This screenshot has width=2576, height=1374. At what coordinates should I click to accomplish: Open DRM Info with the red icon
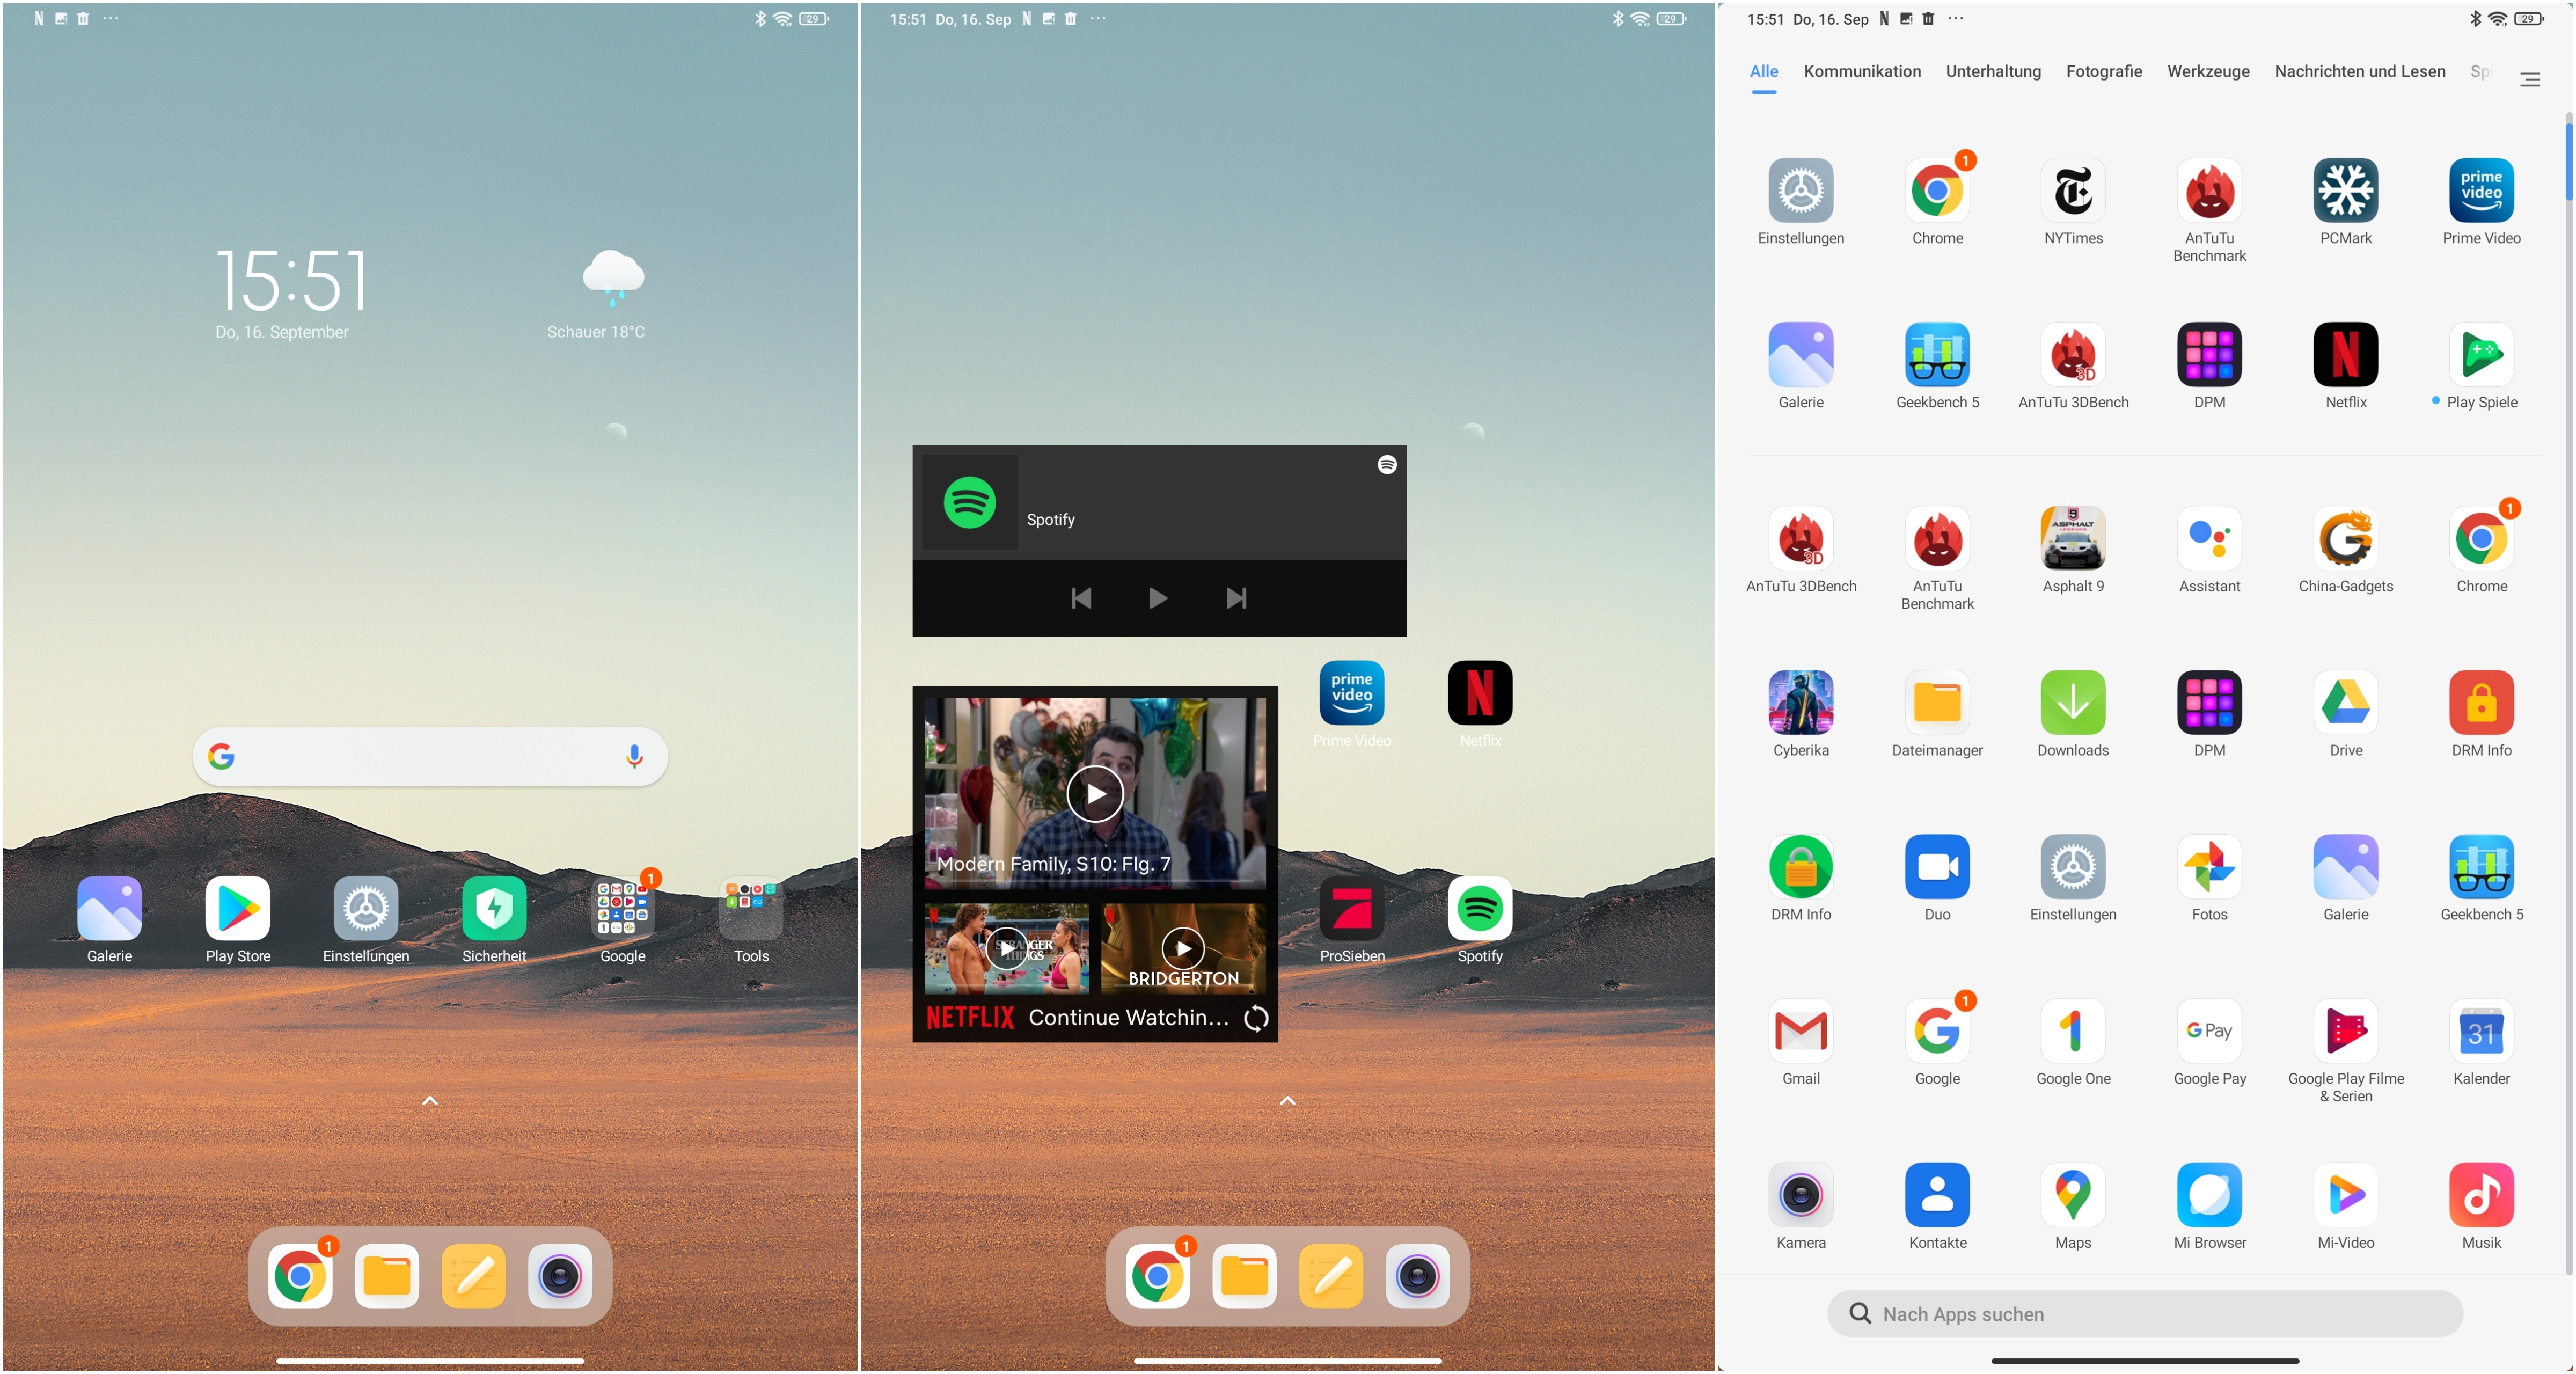click(2481, 702)
